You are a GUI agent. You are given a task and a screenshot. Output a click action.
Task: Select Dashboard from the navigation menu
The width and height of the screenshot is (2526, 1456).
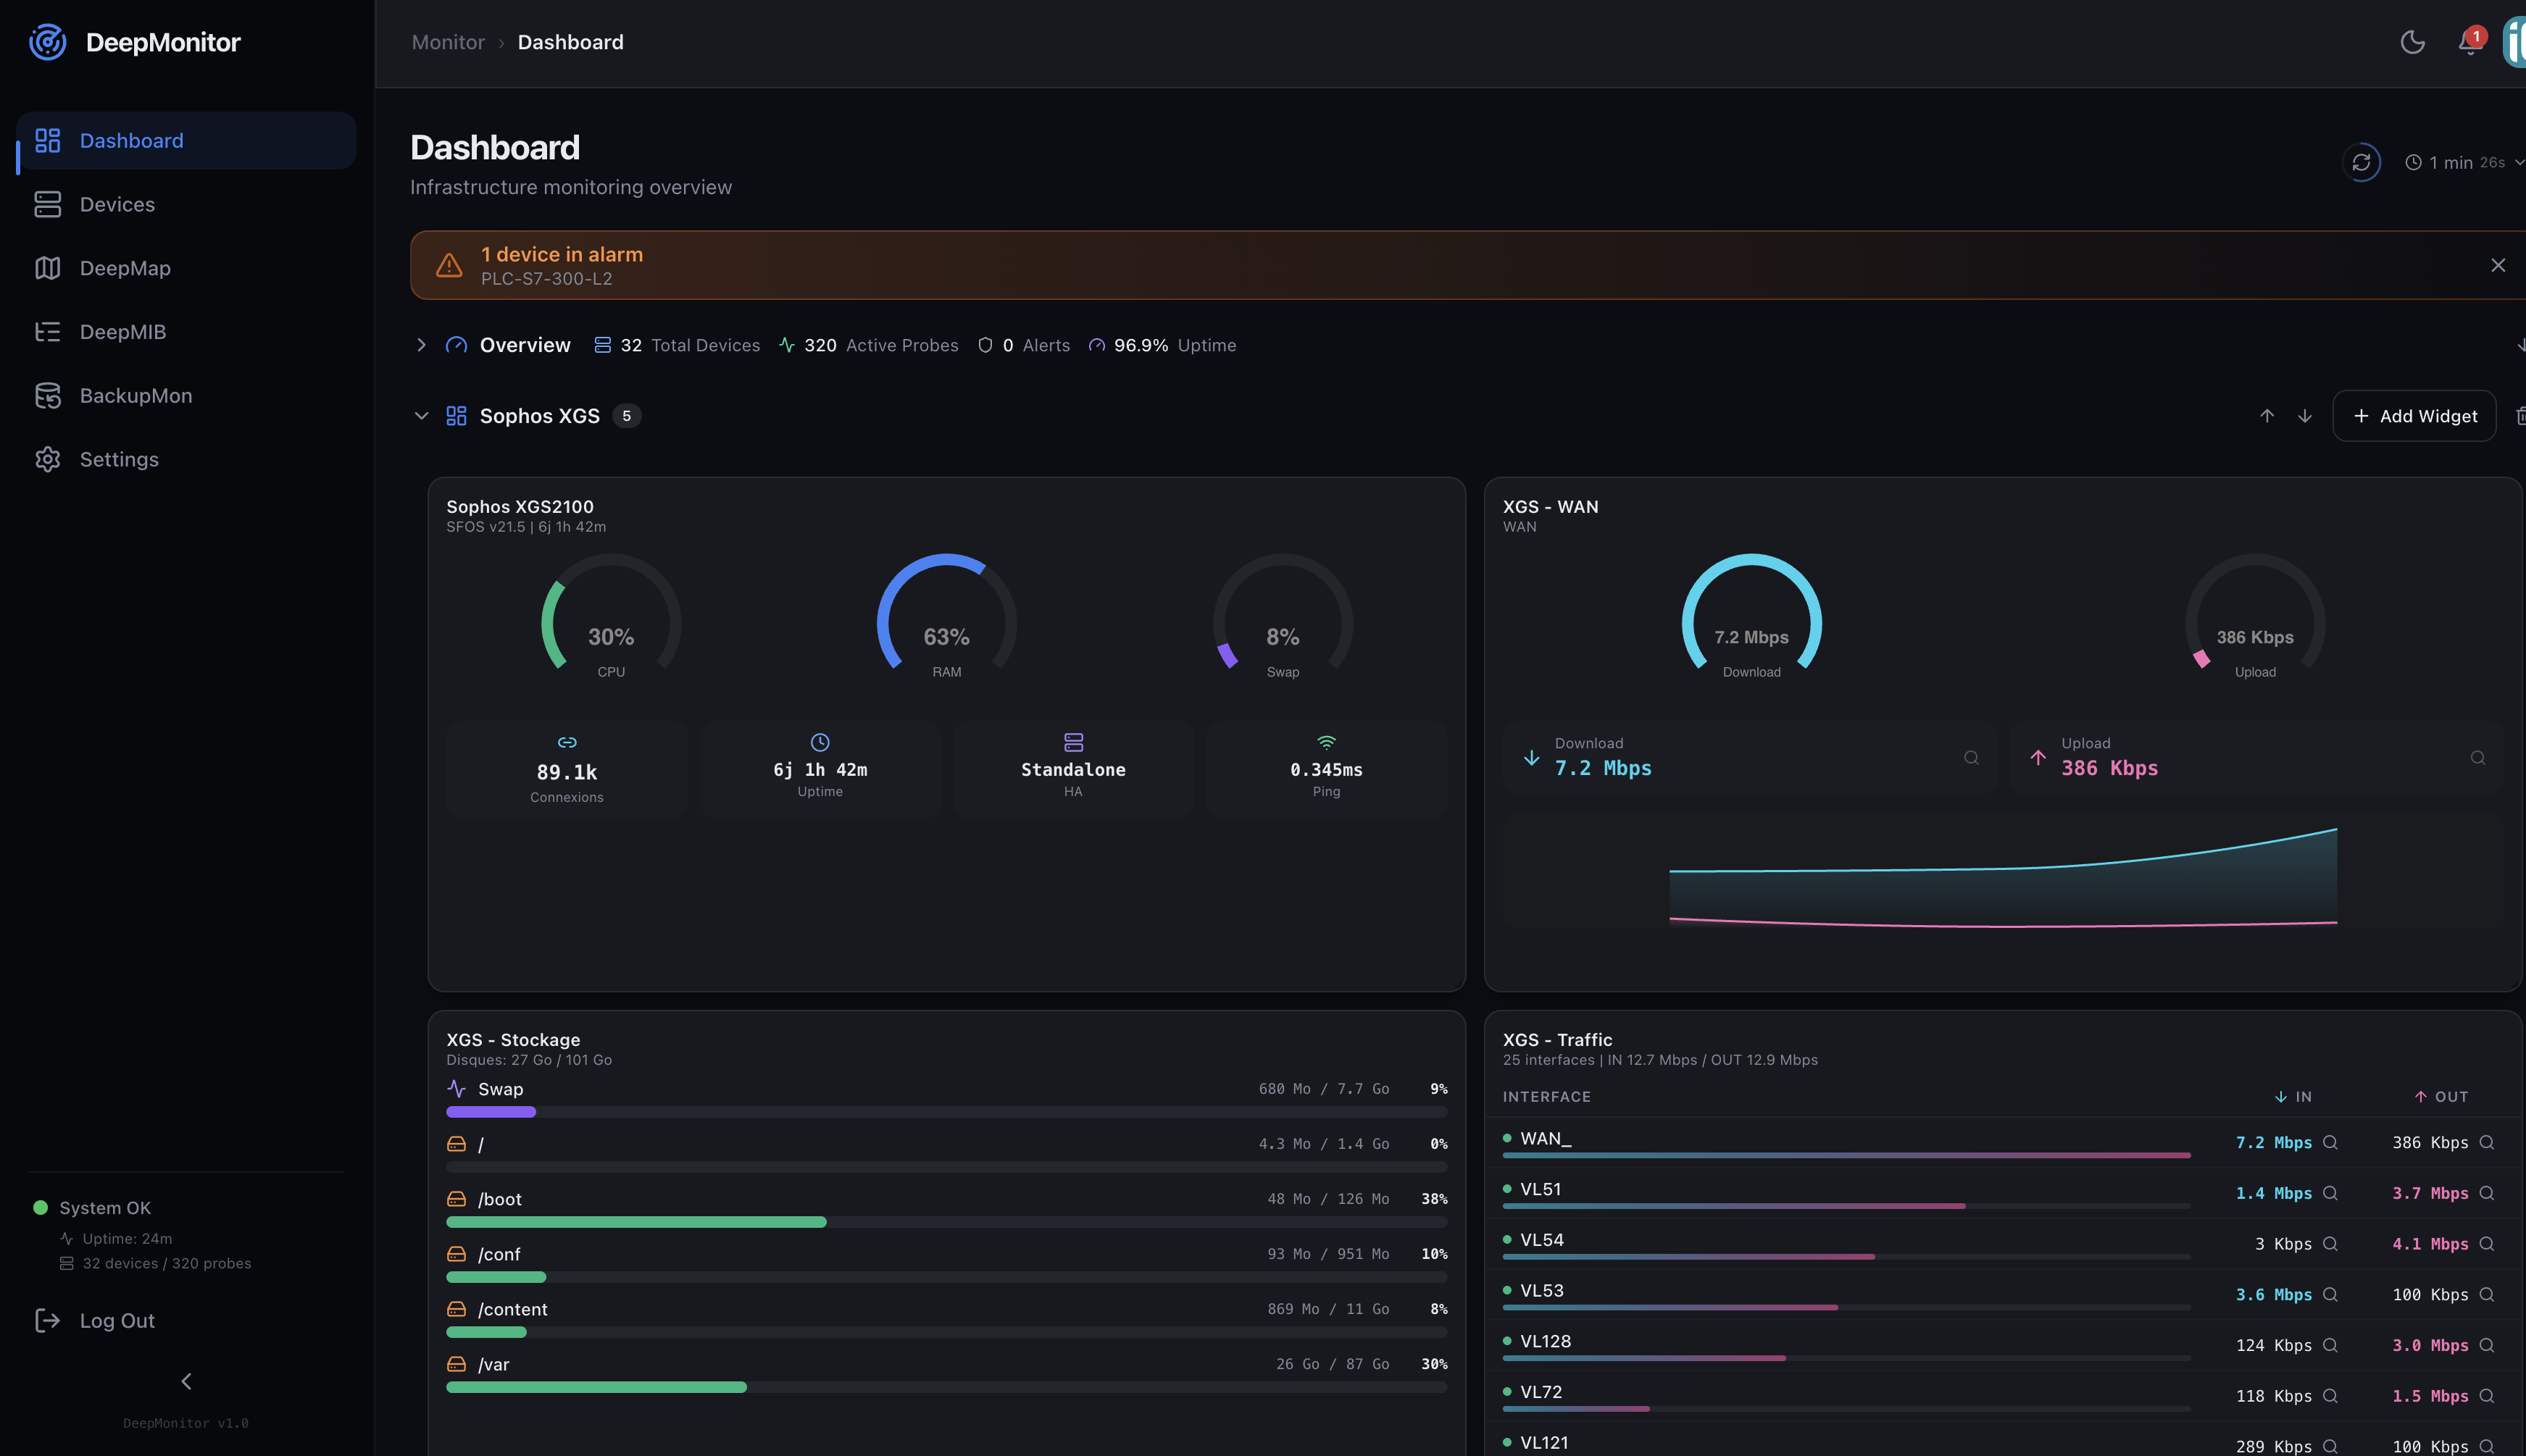(x=131, y=140)
